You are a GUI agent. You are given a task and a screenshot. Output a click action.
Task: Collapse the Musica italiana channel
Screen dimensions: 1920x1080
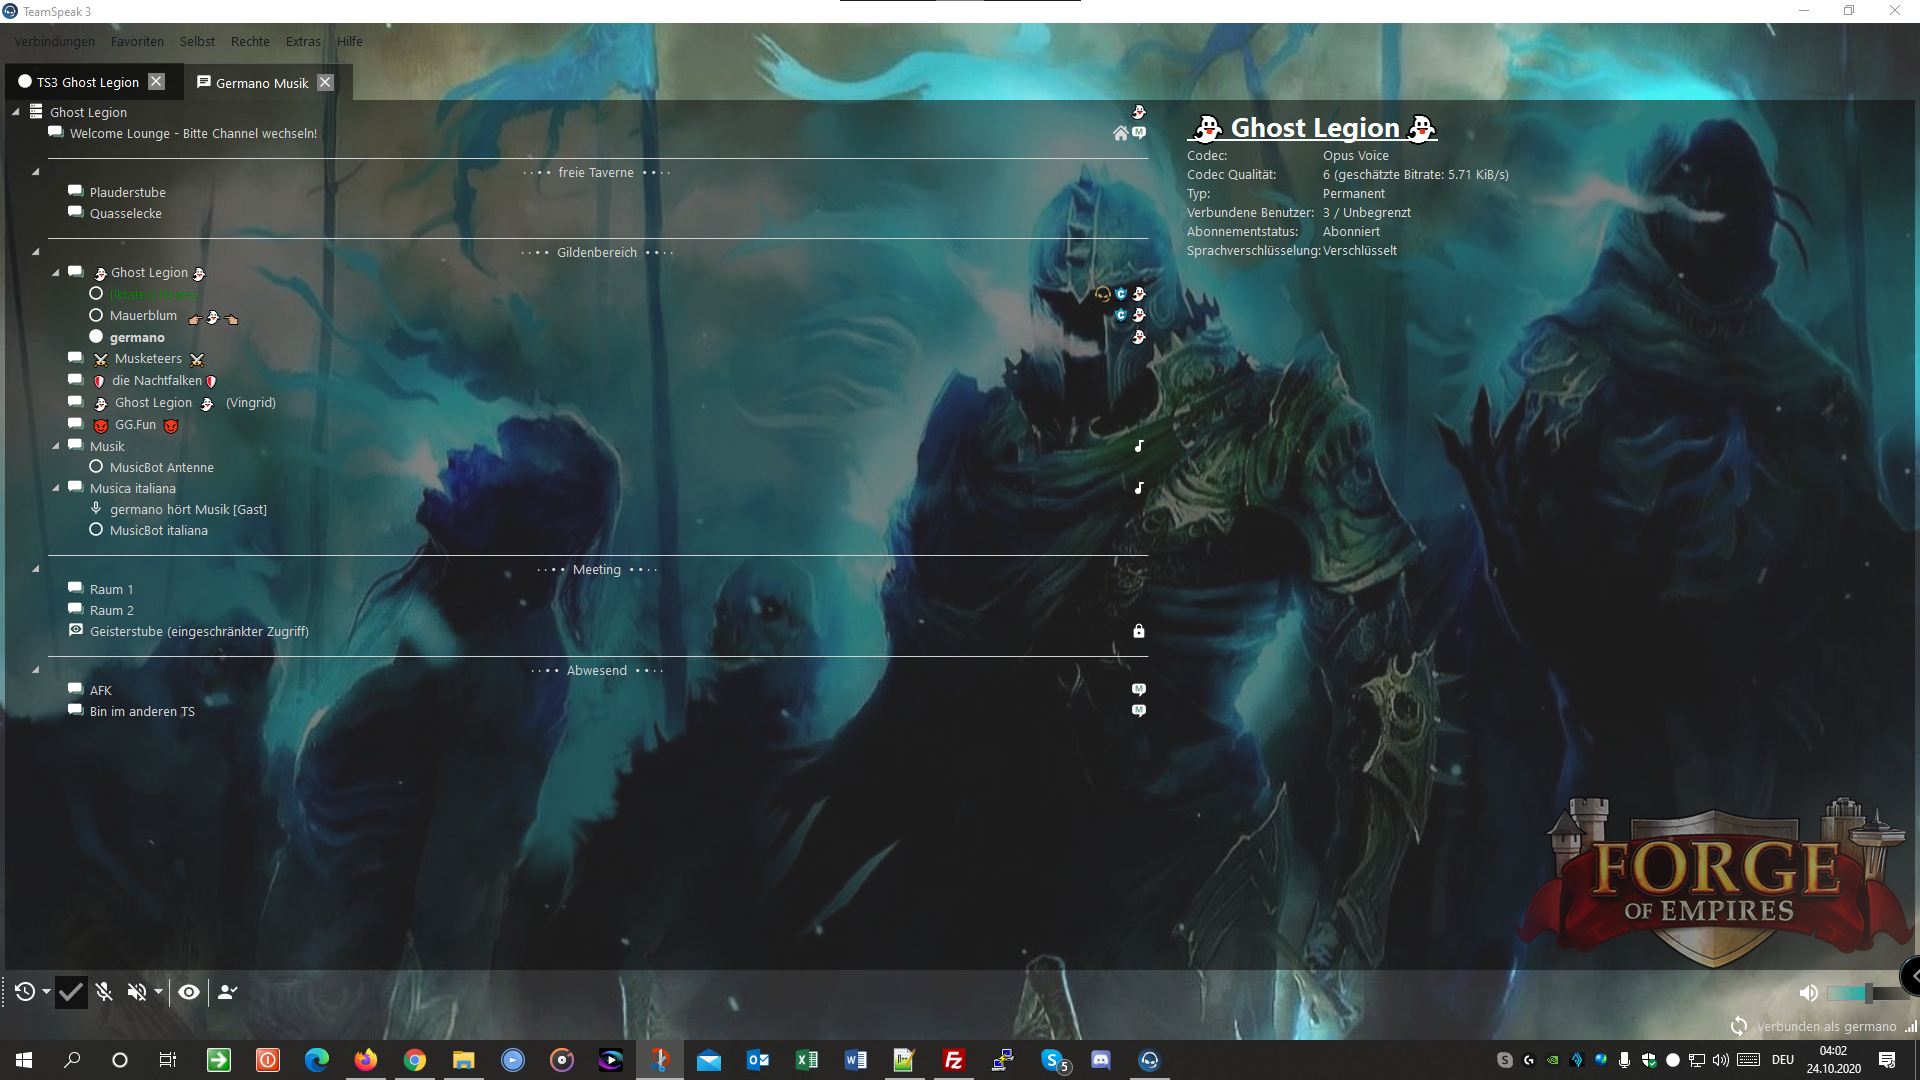click(x=56, y=488)
